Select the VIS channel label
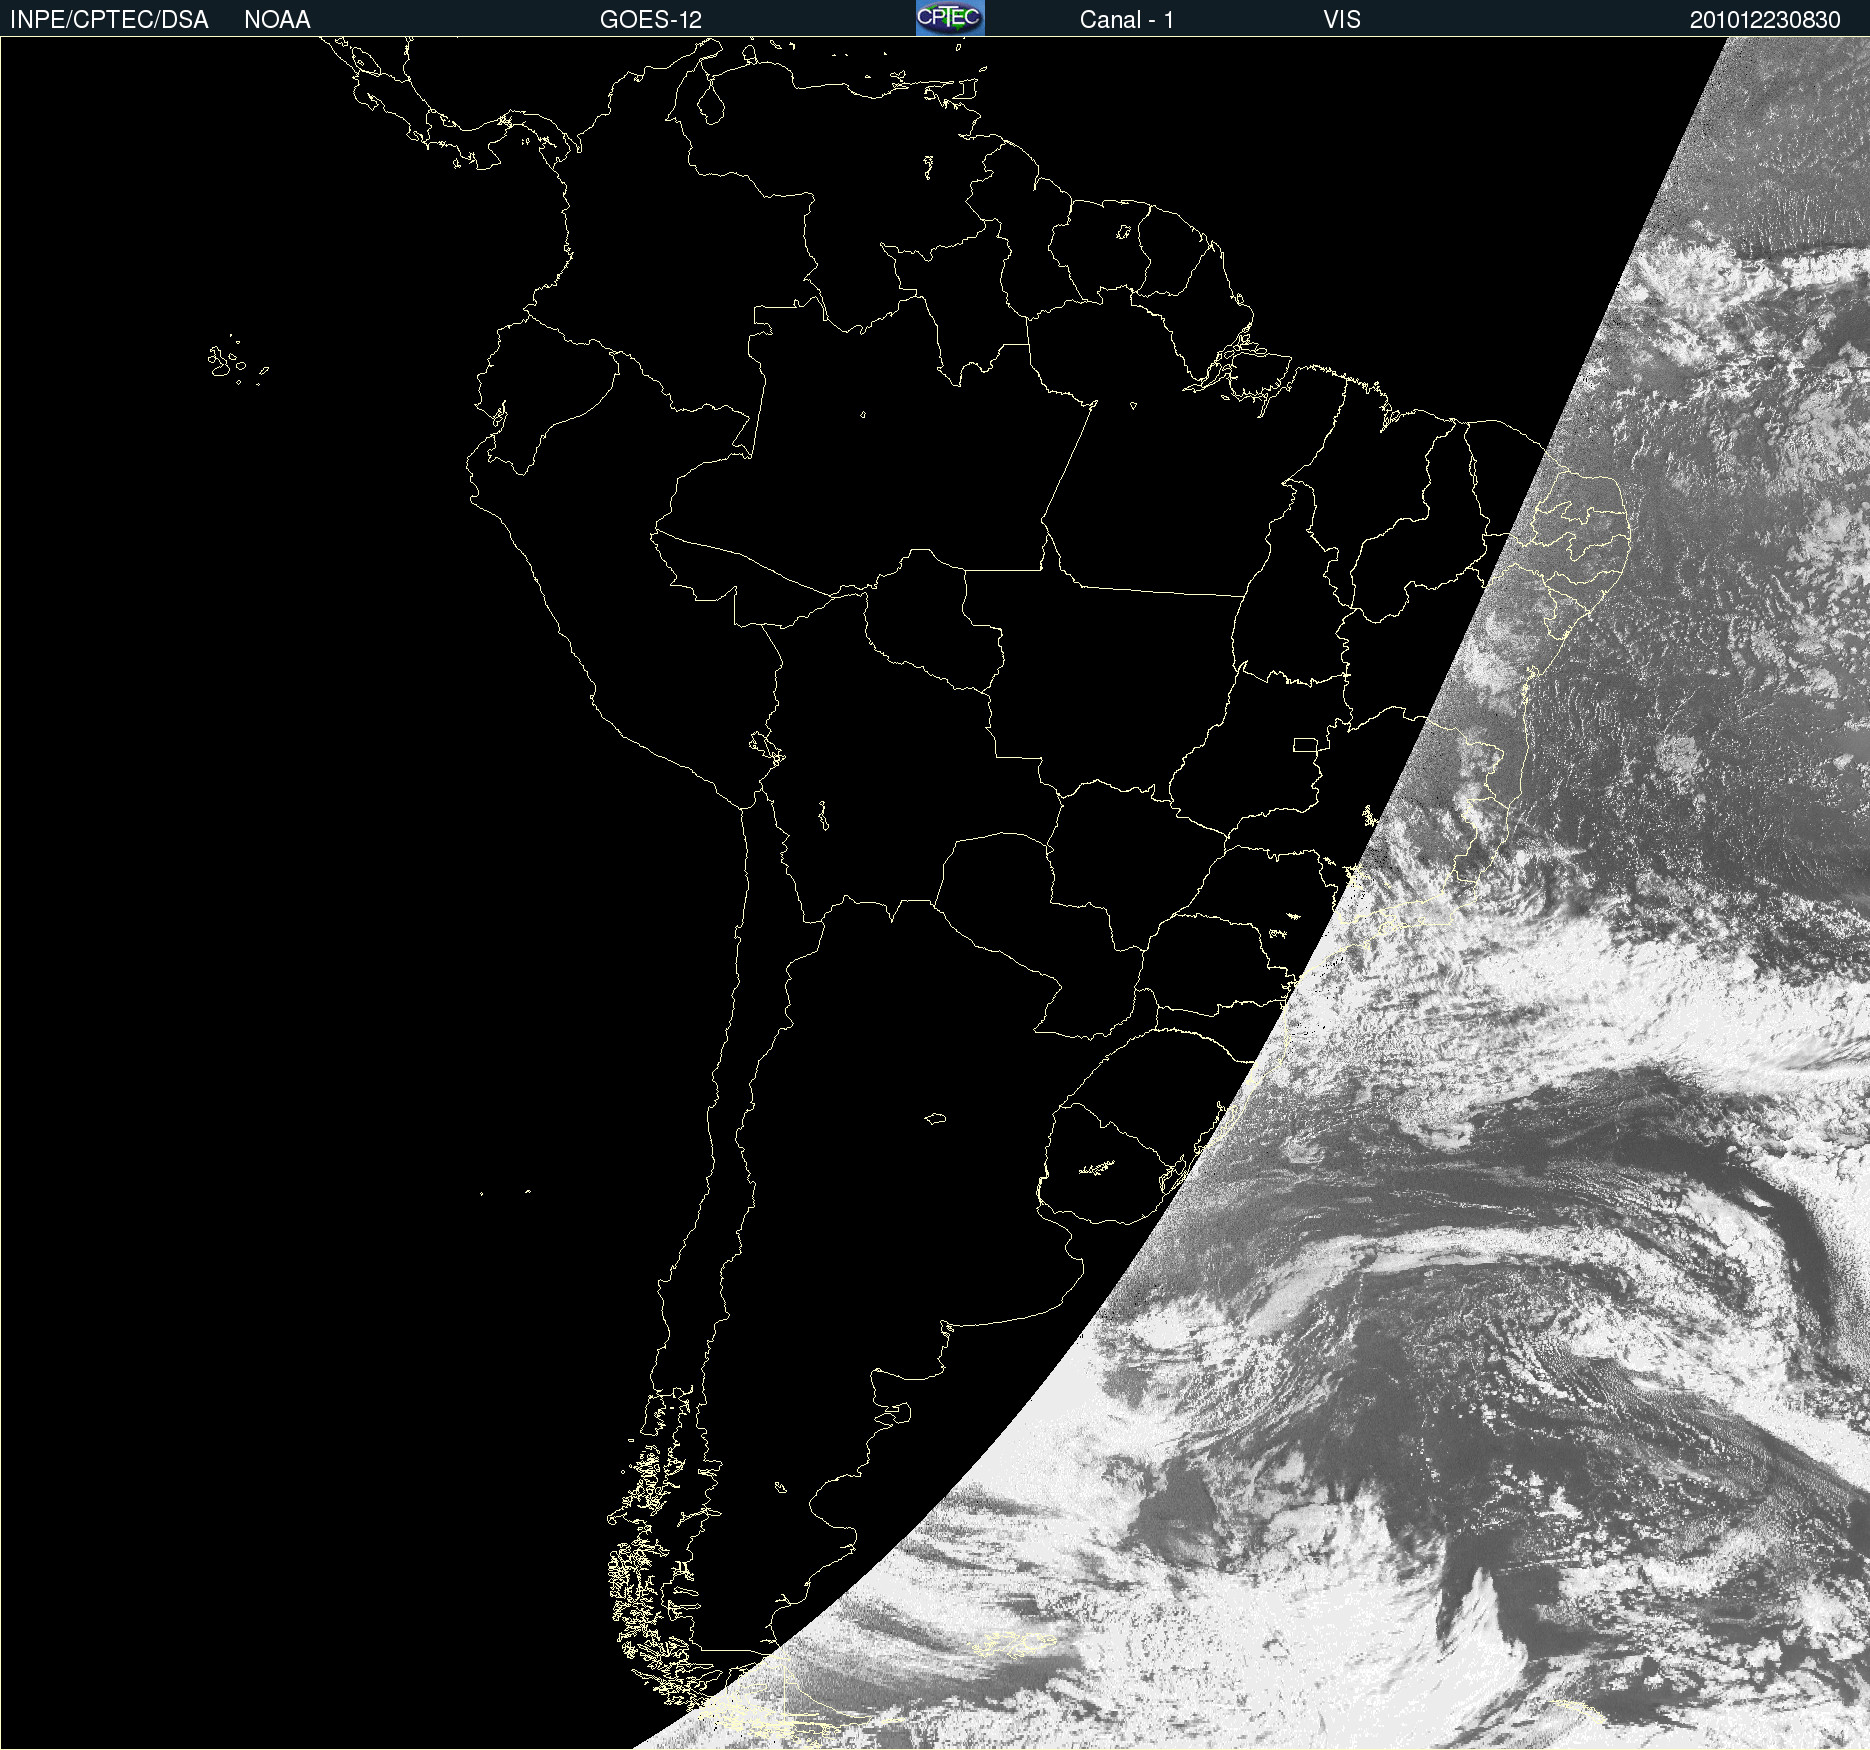The image size is (1870, 1750). pyautogui.click(x=1342, y=20)
